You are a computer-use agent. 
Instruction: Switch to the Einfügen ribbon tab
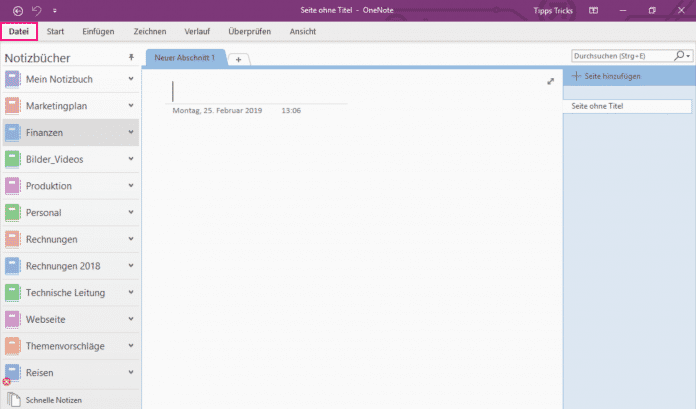100,32
